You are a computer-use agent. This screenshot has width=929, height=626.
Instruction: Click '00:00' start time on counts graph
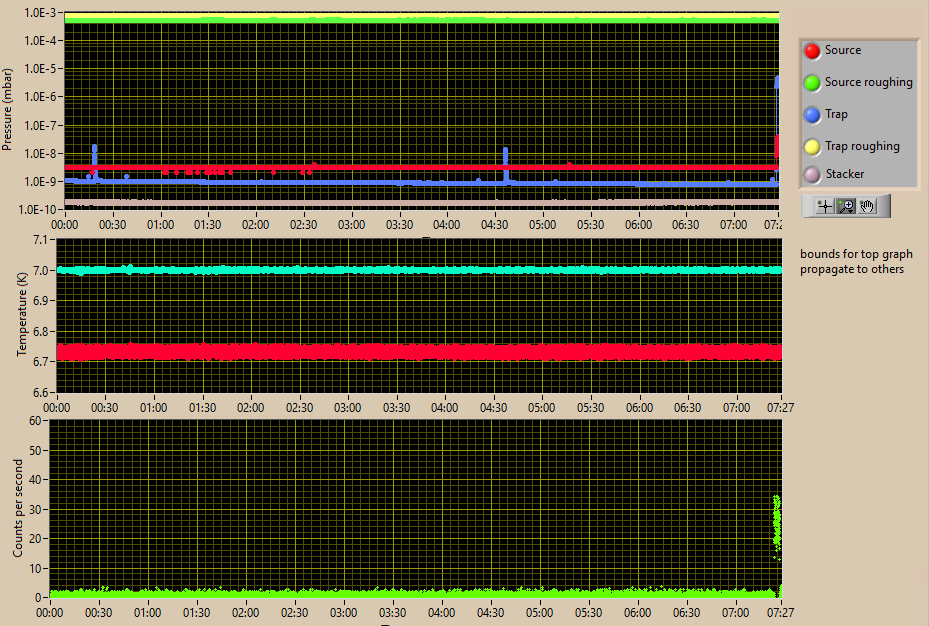[50, 613]
